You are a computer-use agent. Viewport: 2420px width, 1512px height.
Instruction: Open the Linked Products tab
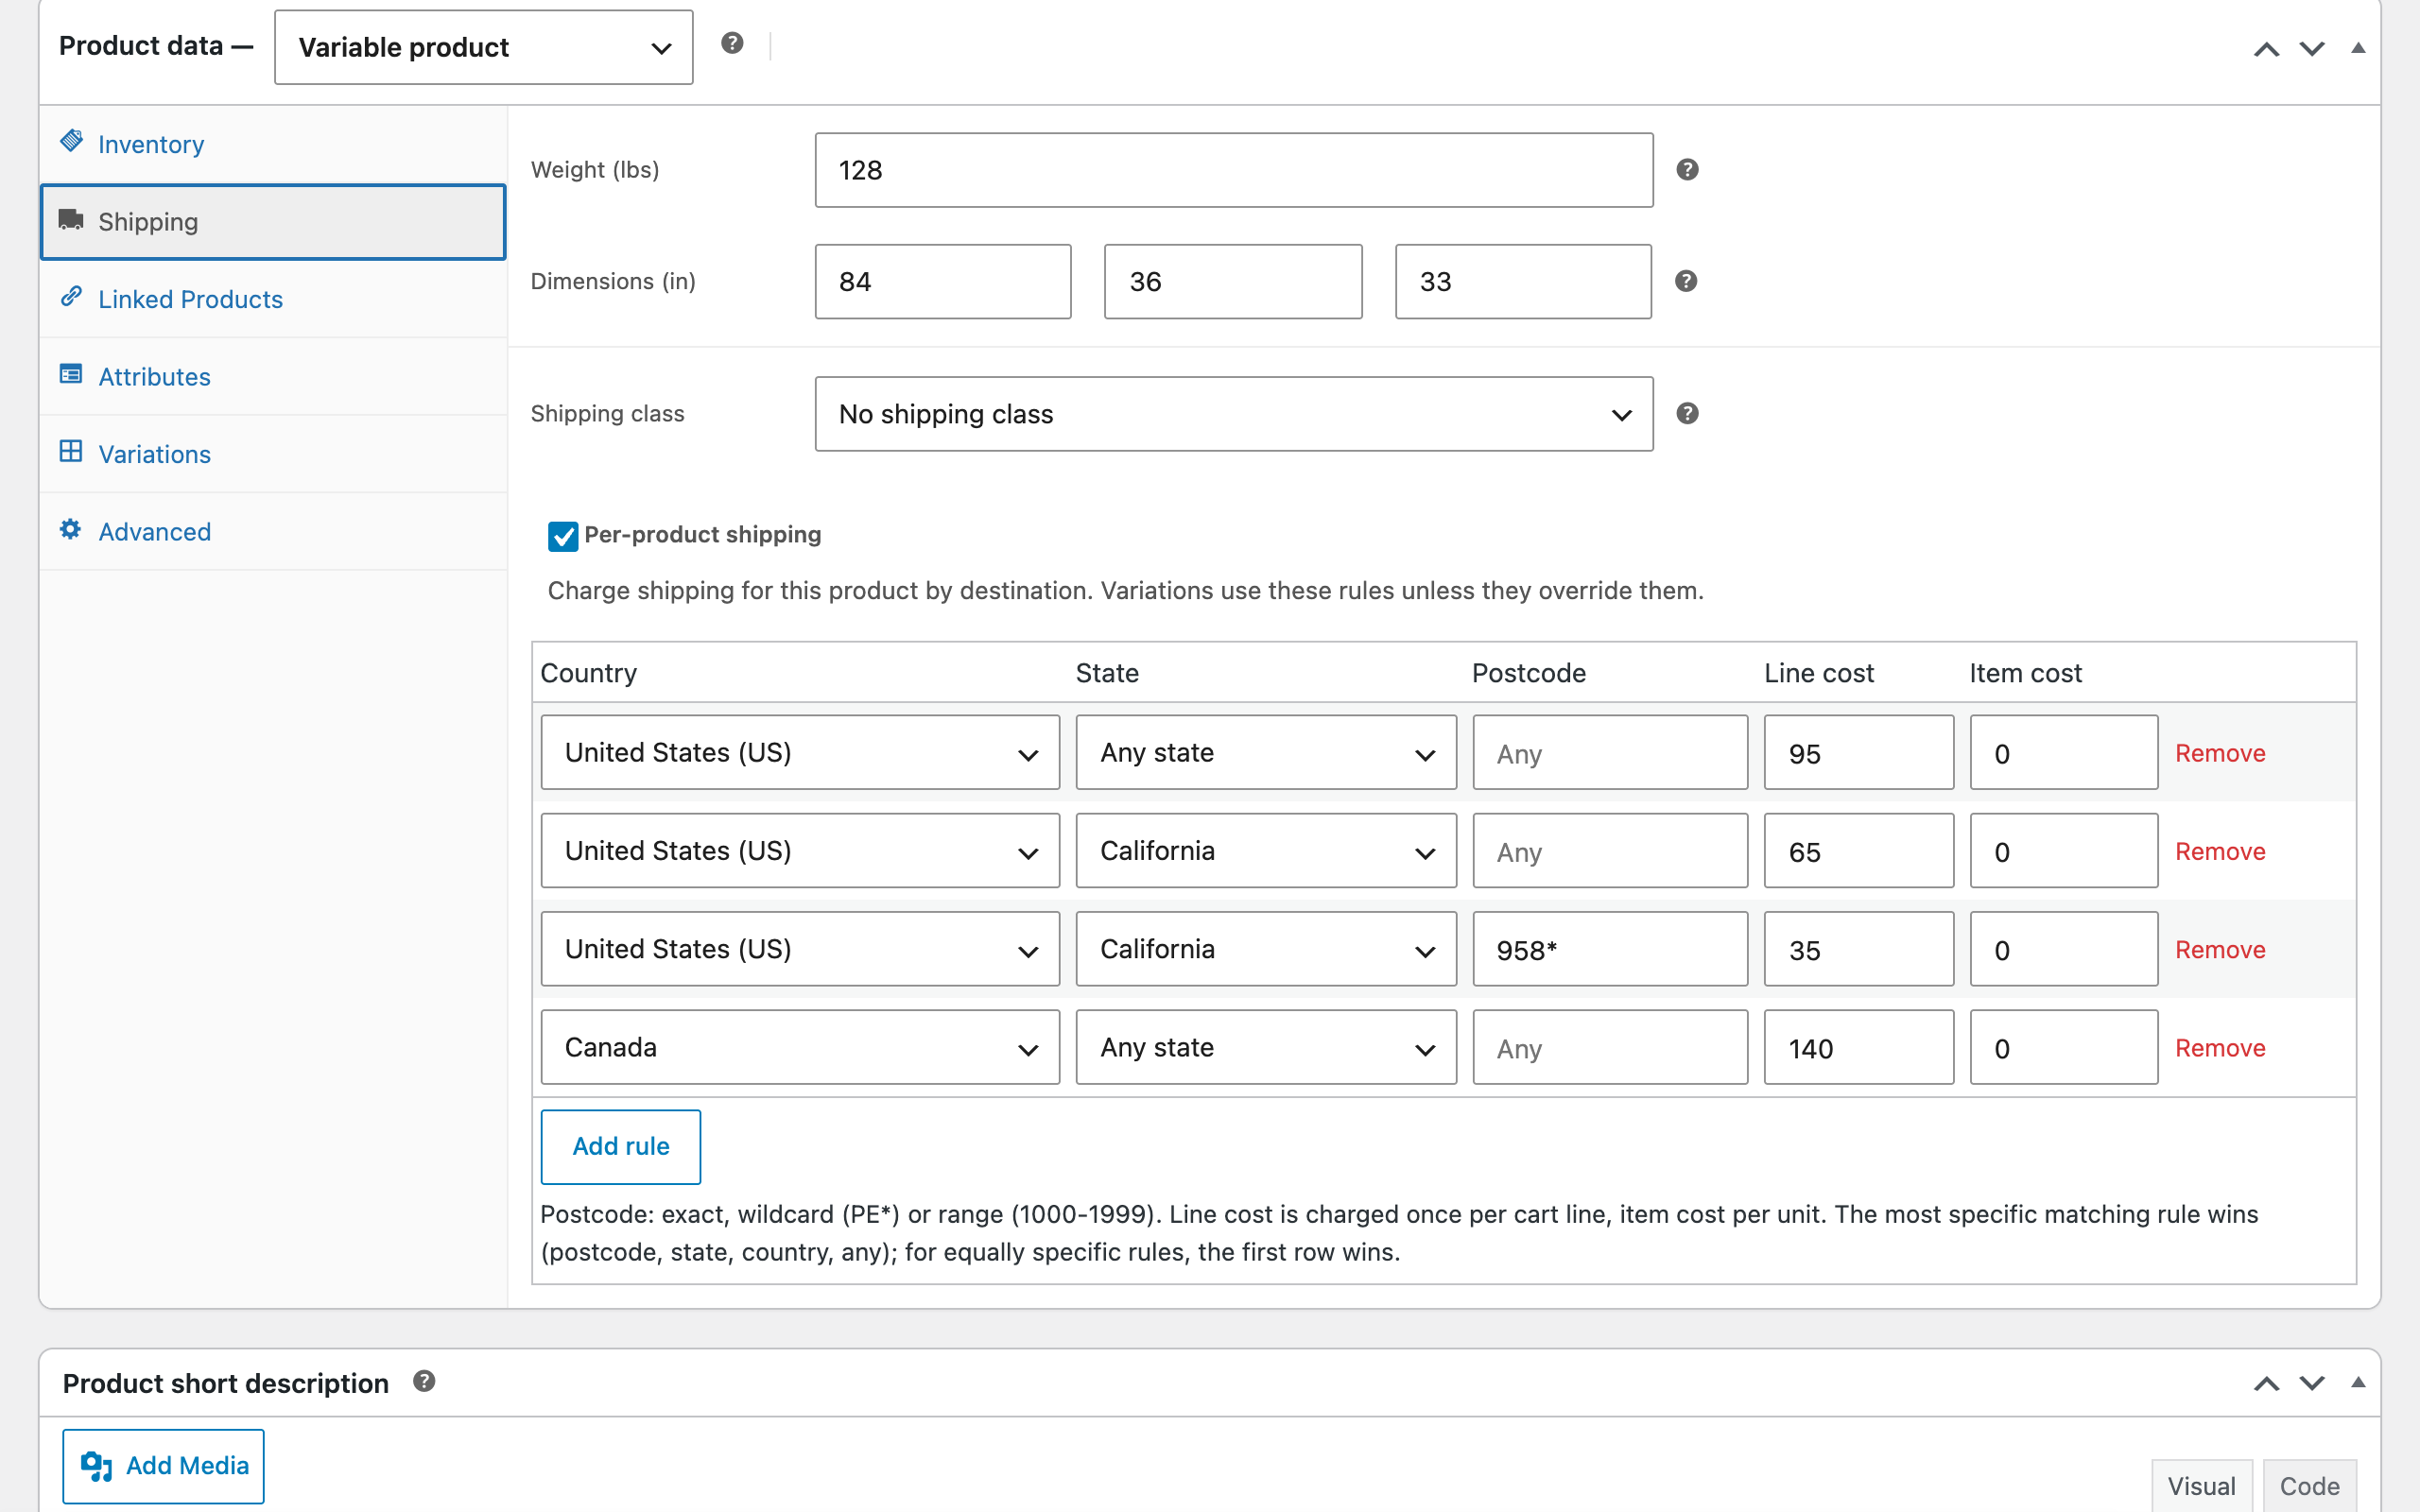tap(273, 299)
